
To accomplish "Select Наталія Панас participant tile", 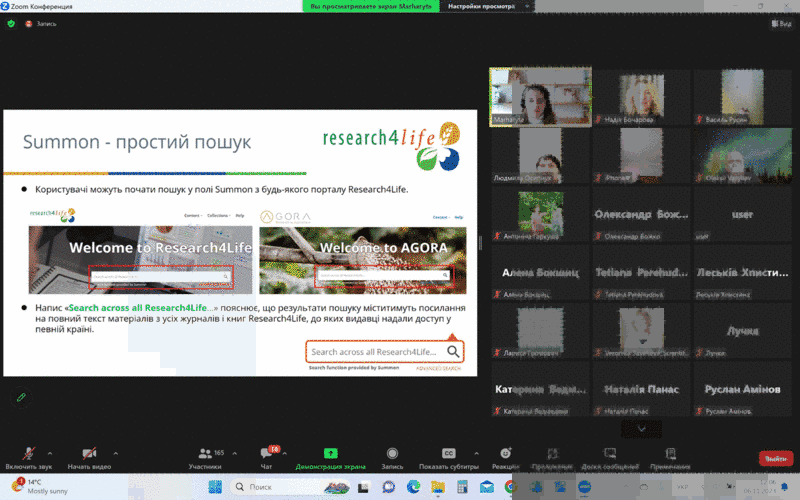I will 641,389.
